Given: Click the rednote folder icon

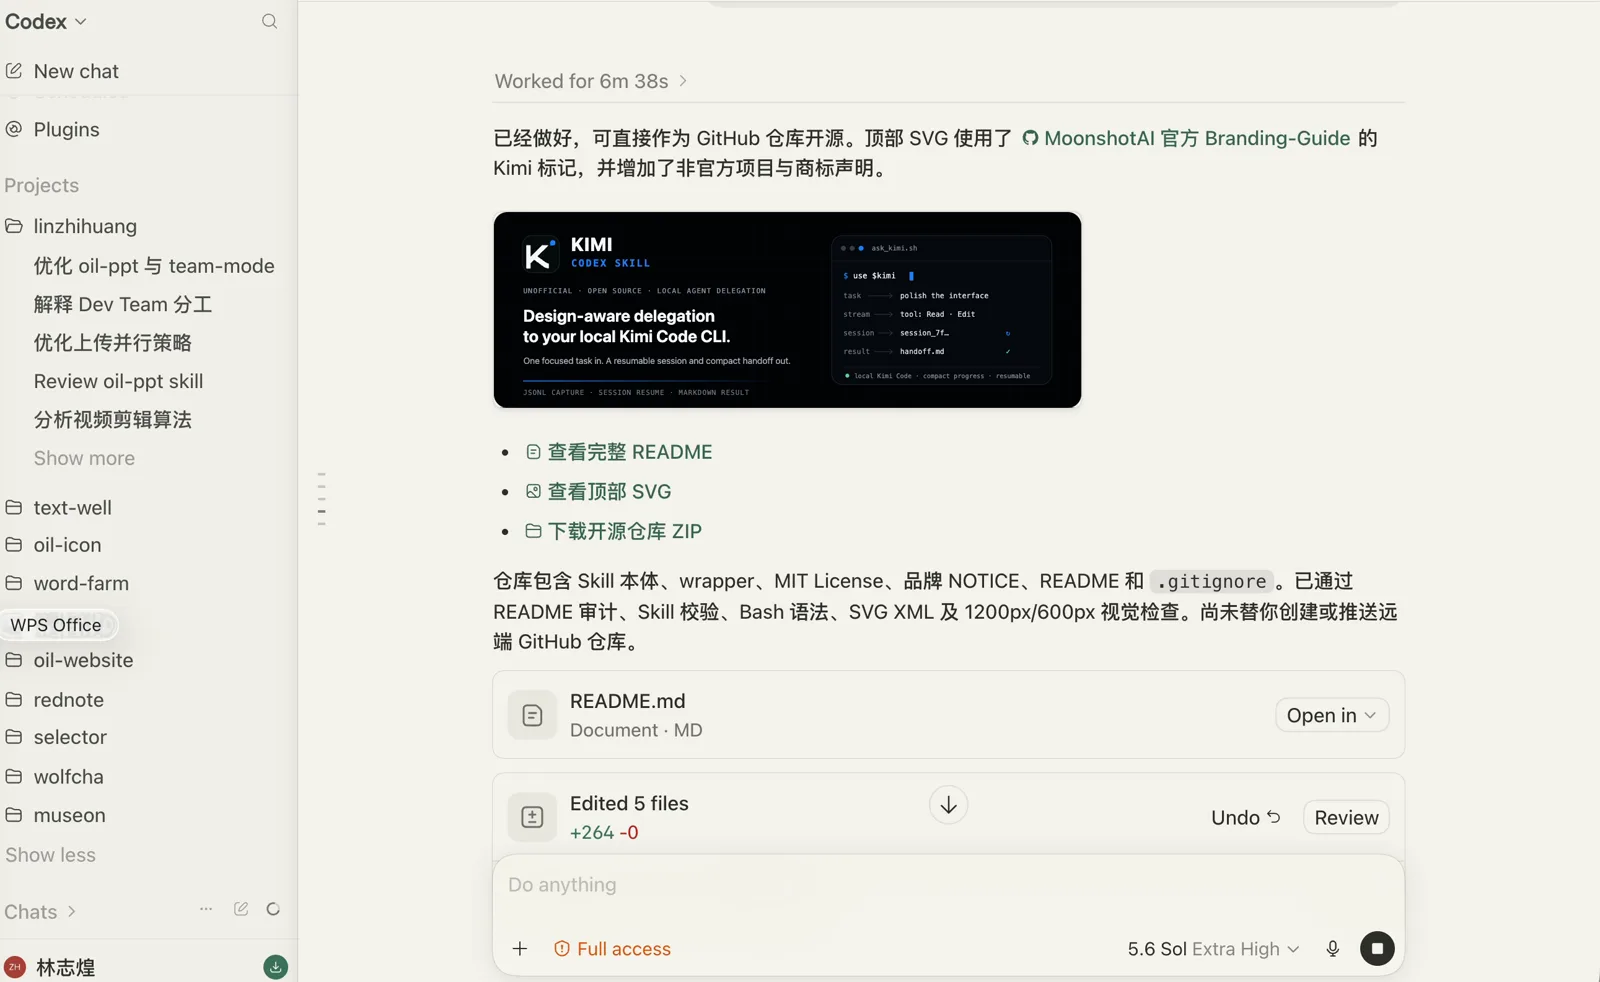Looking at the screenshot, I should 14,700.
